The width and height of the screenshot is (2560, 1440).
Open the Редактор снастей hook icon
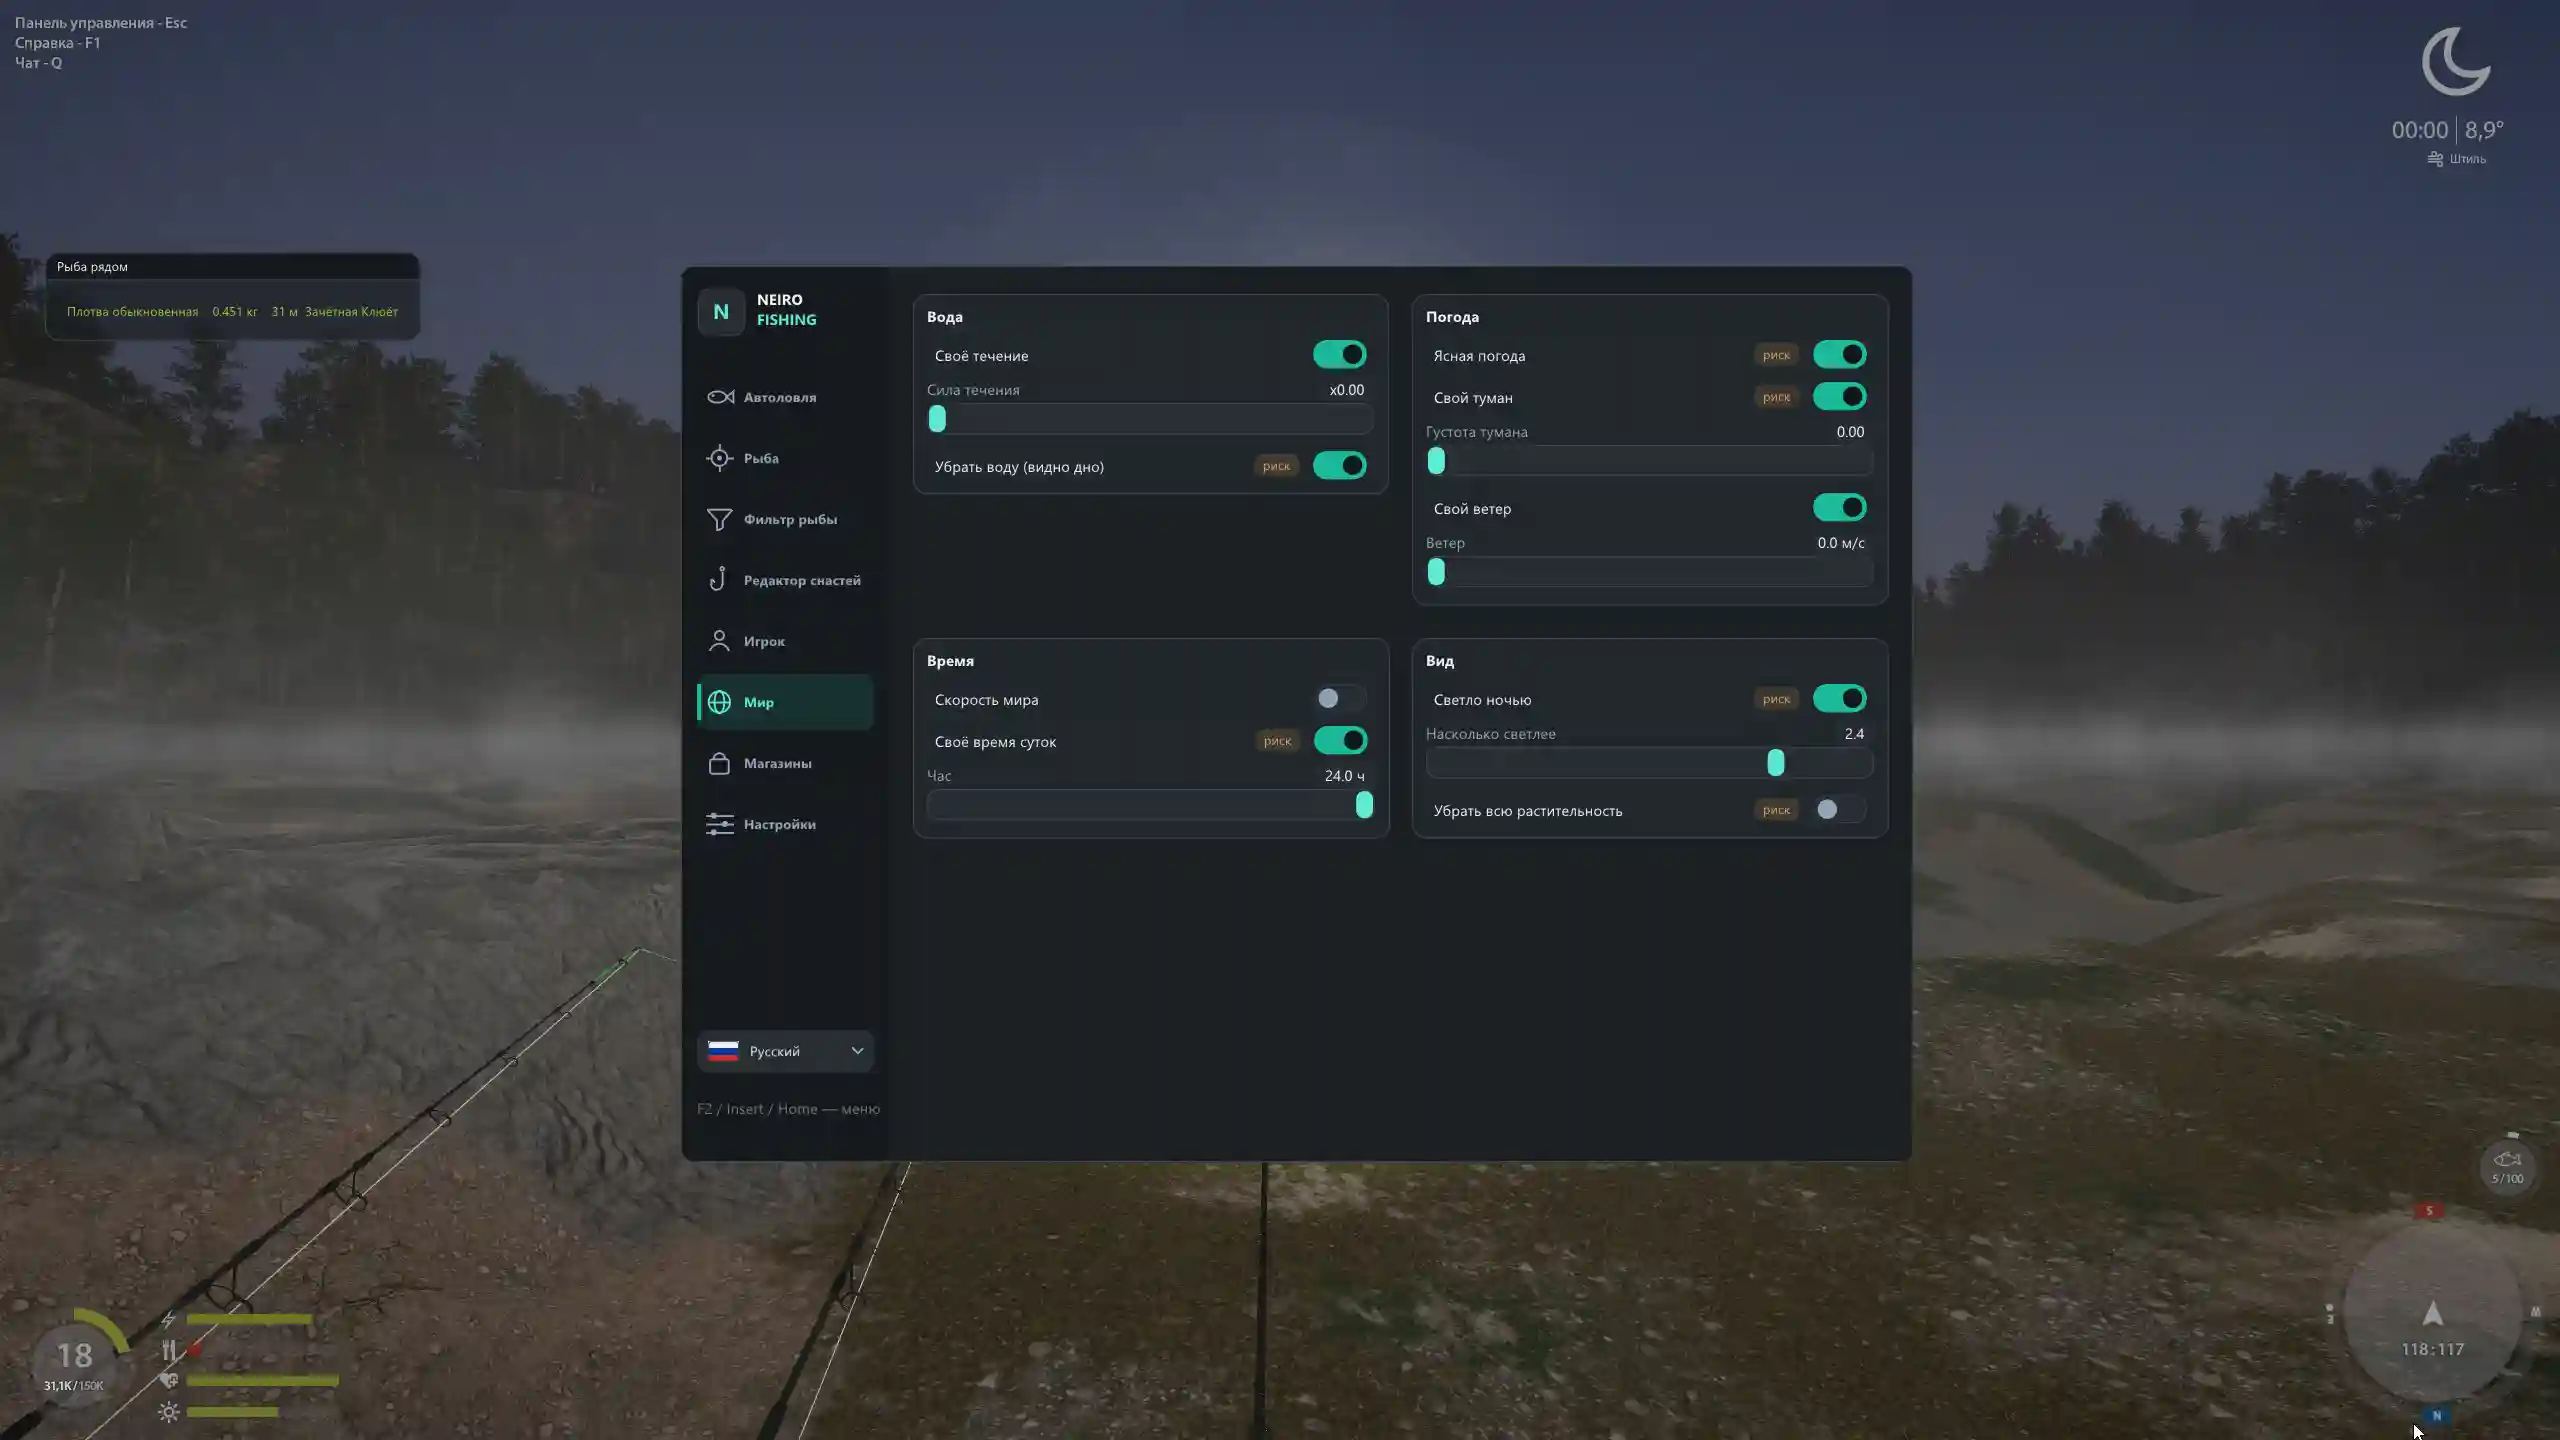718,580
